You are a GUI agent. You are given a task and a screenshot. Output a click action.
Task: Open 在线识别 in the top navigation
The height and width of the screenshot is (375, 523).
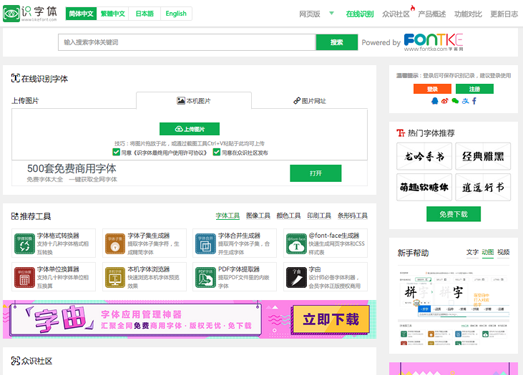pyautogui.click(x=360, y=14)
